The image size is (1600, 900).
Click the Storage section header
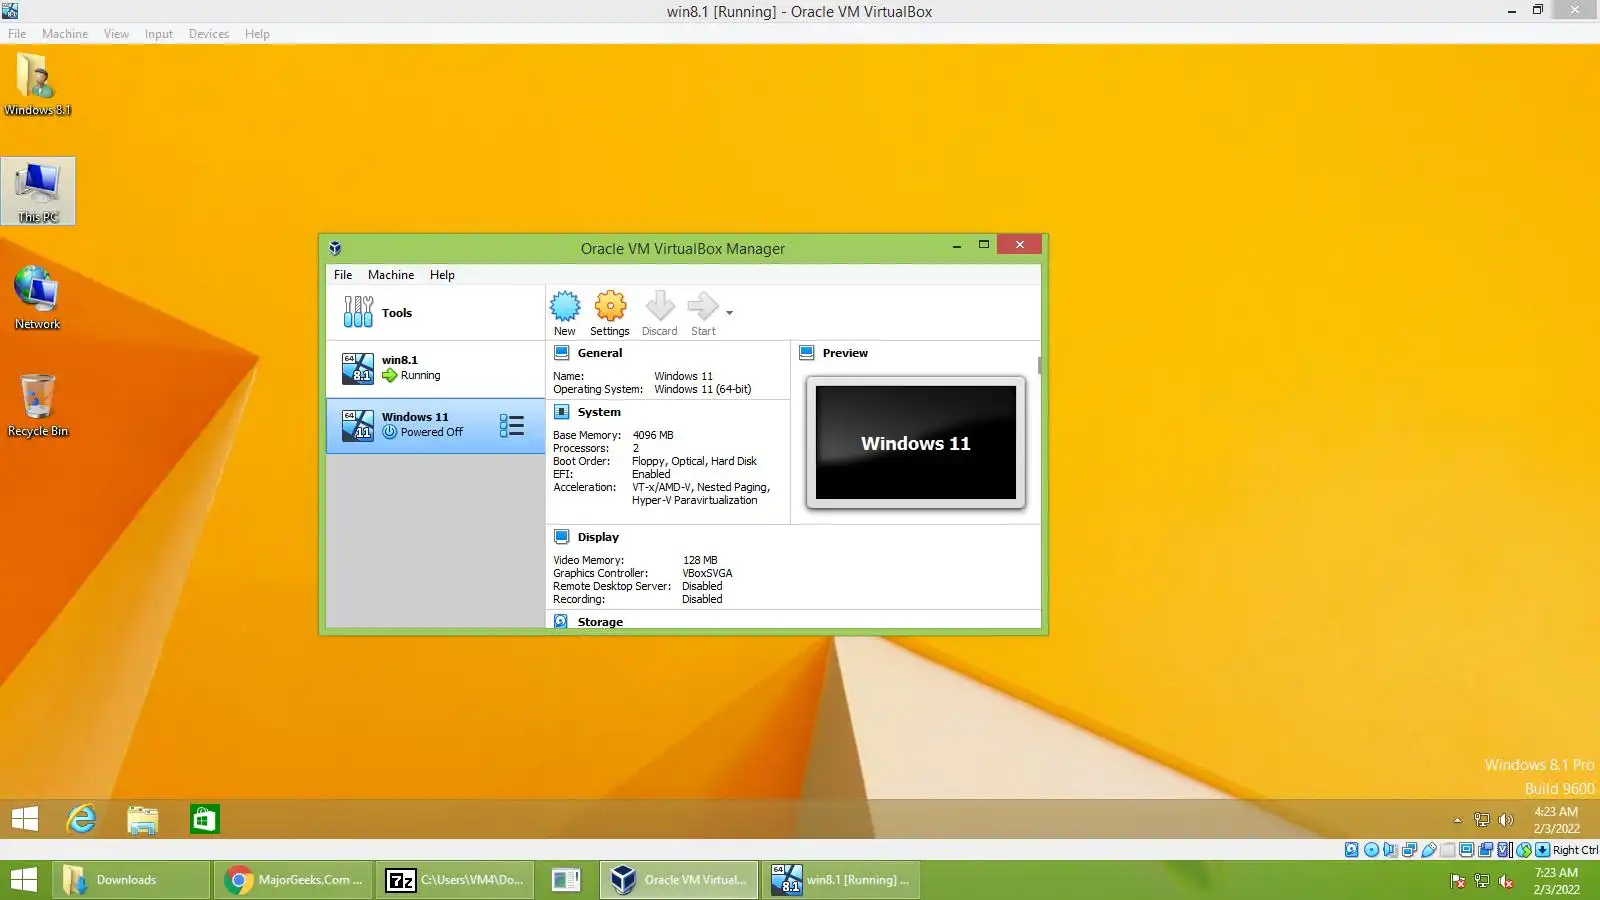pos(600,622)
